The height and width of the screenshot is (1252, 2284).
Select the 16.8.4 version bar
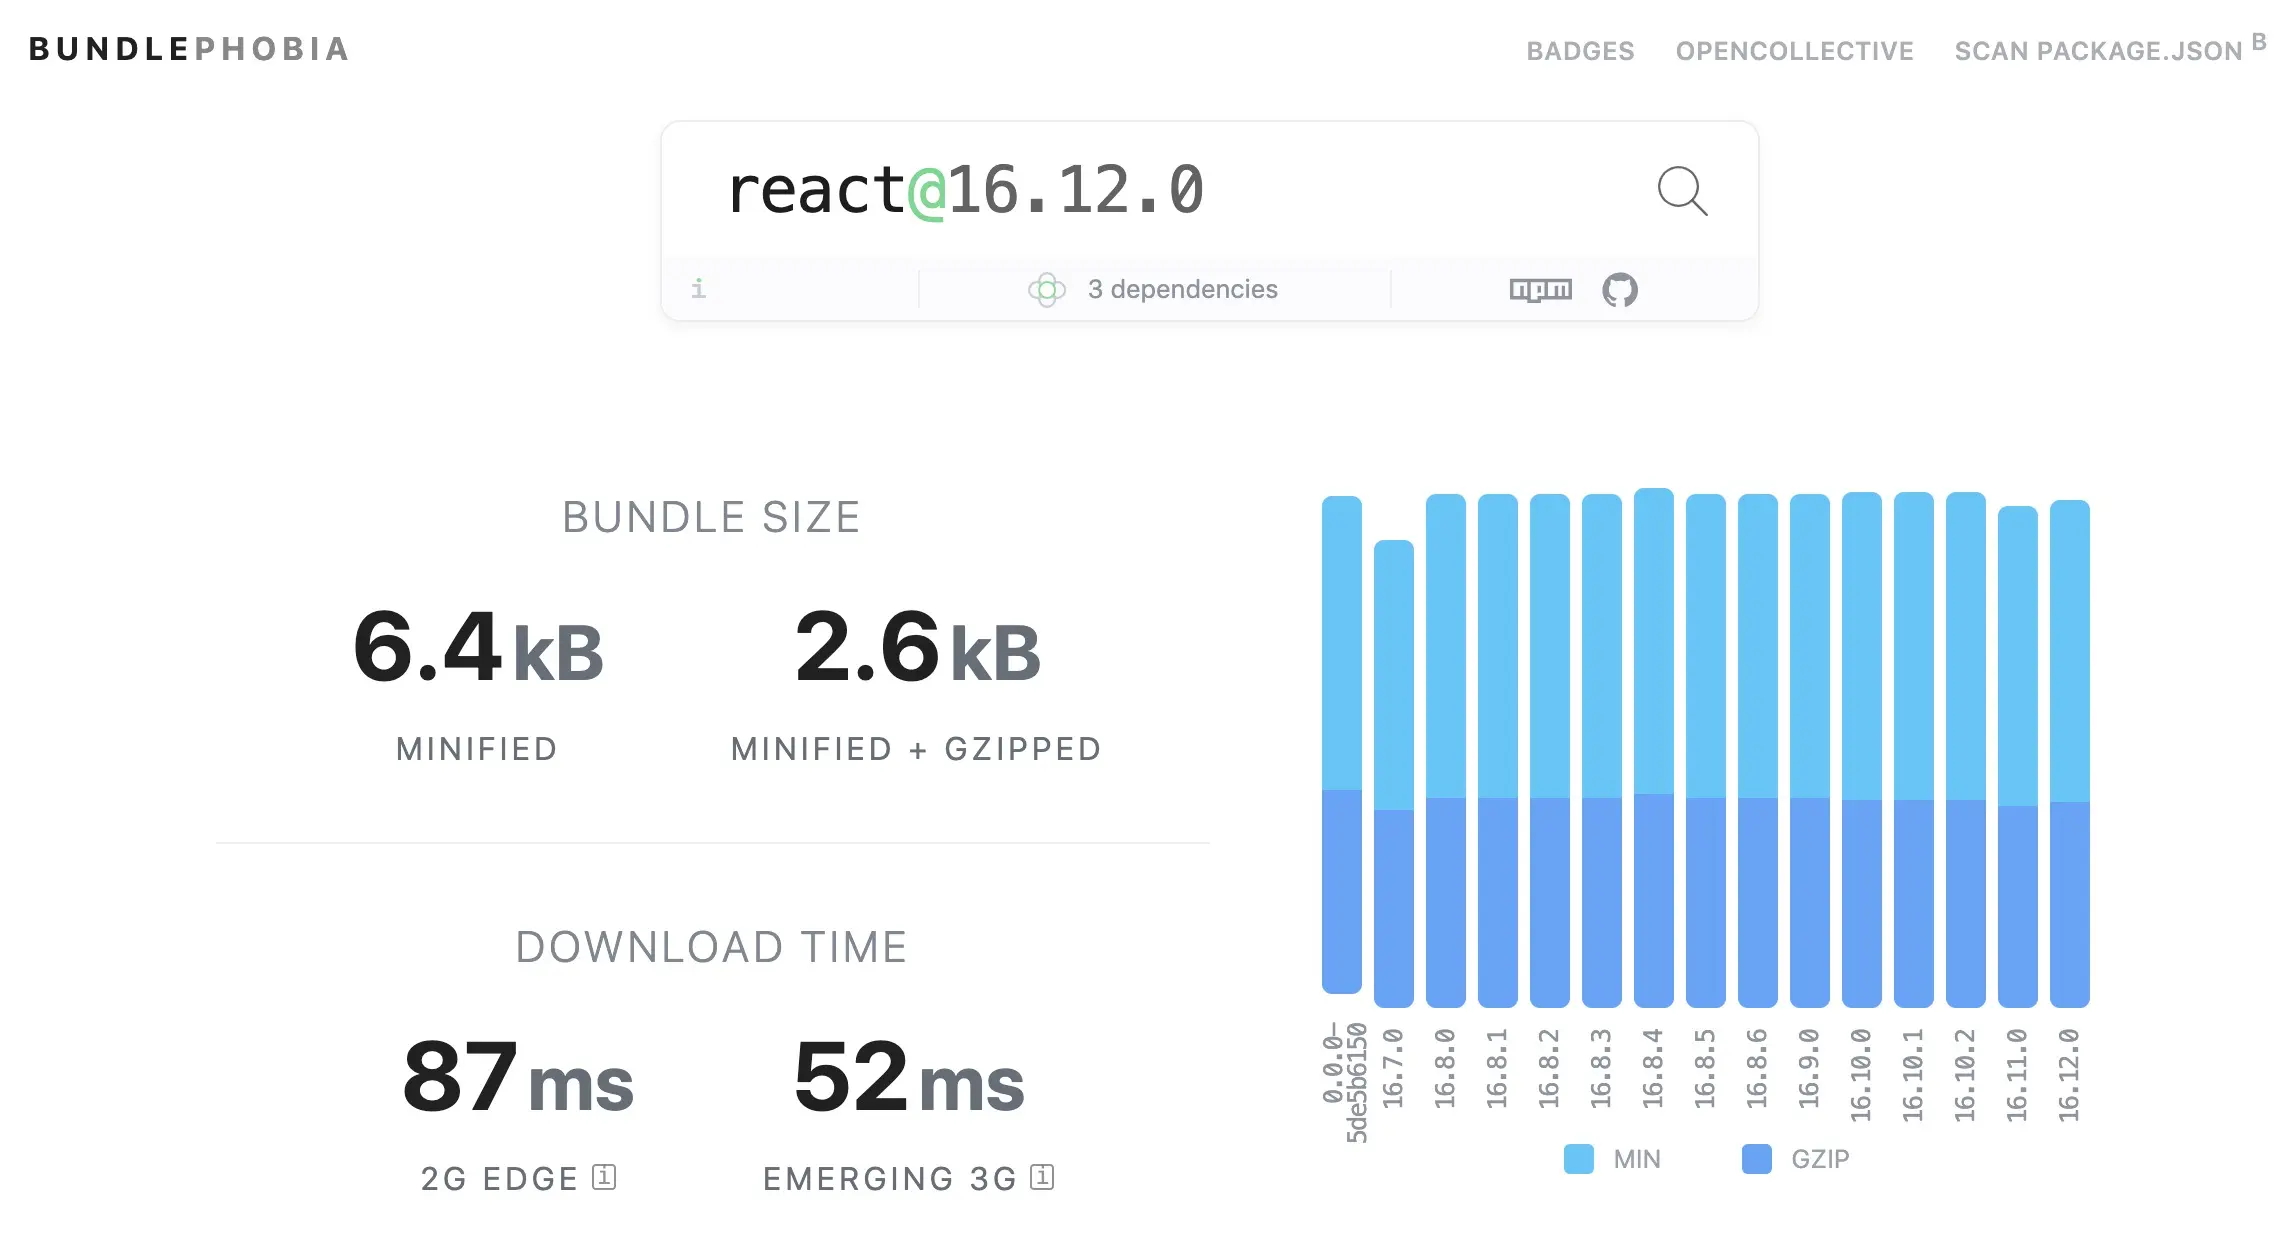[x=1654, y=748]
